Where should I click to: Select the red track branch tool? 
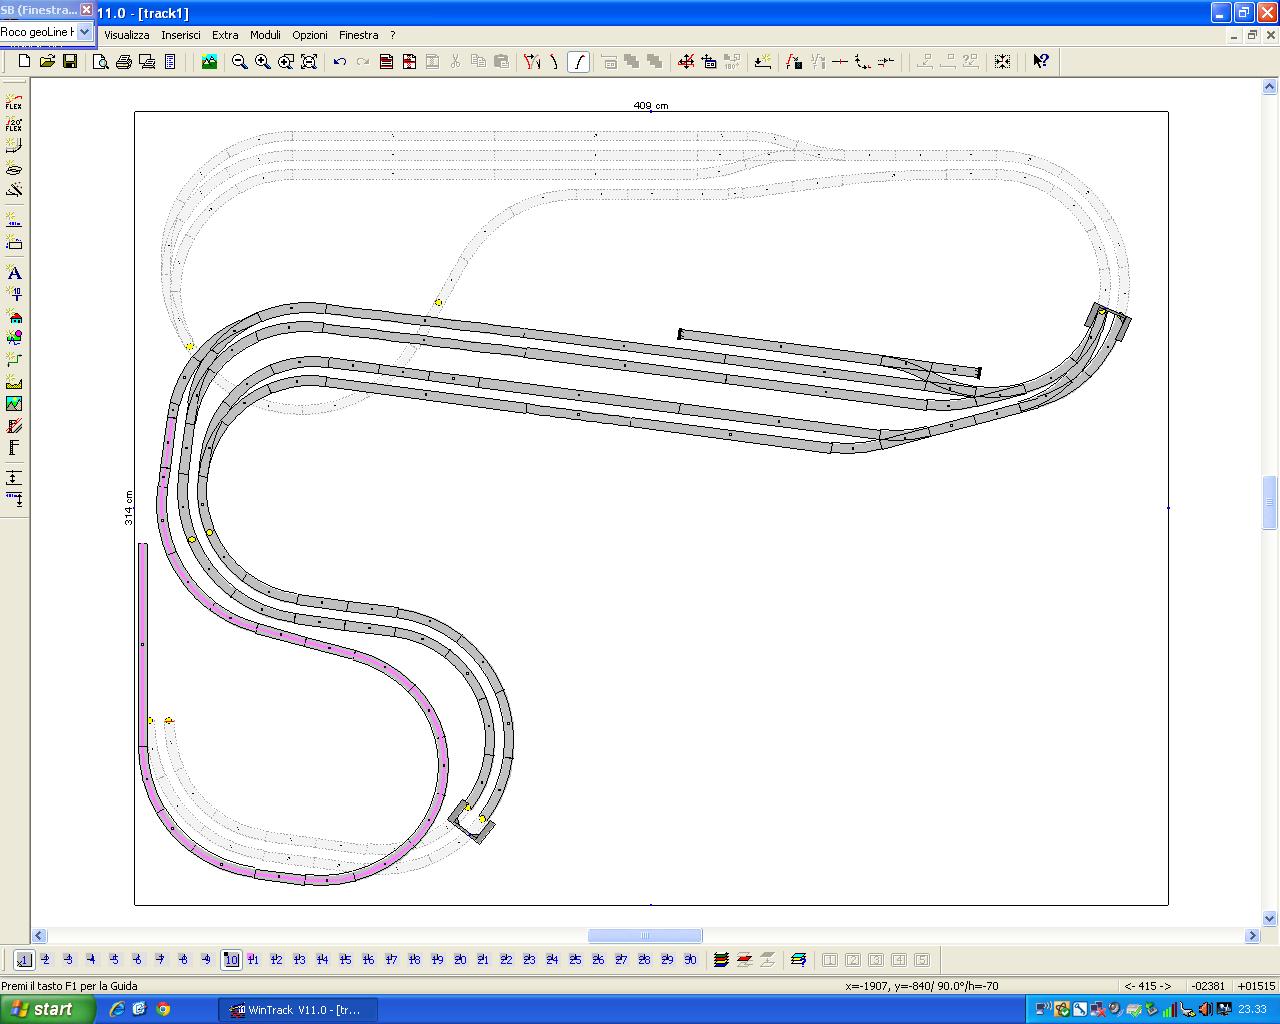click(x=532, y=61)
